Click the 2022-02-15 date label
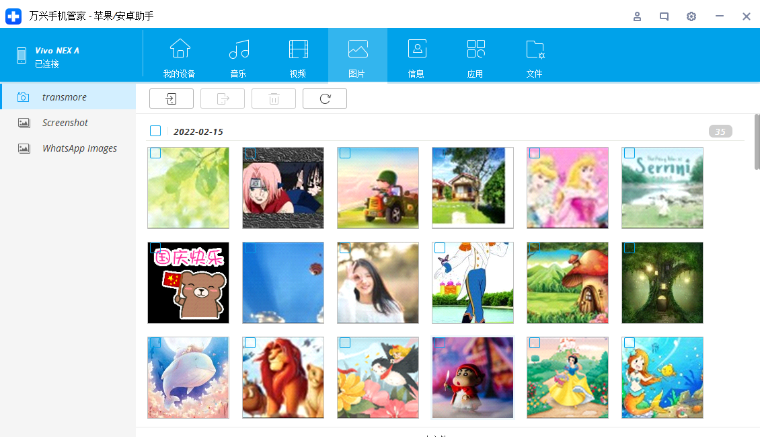763x437 pixels. (198, 132)
